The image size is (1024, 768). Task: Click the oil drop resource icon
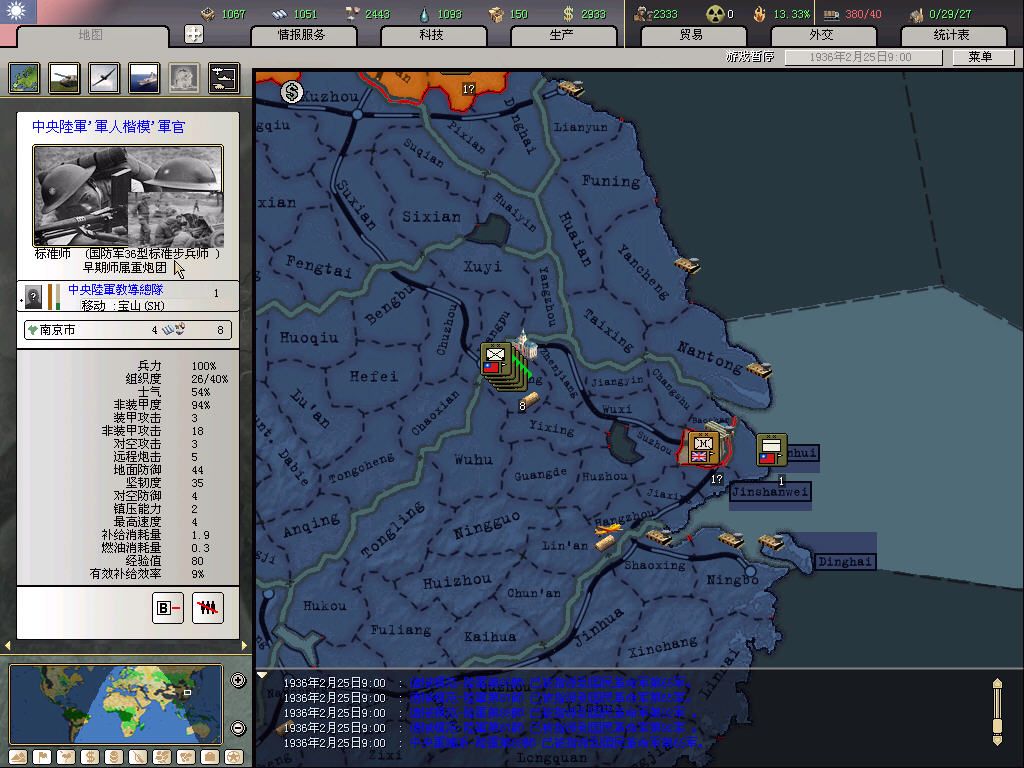[424, 14]
